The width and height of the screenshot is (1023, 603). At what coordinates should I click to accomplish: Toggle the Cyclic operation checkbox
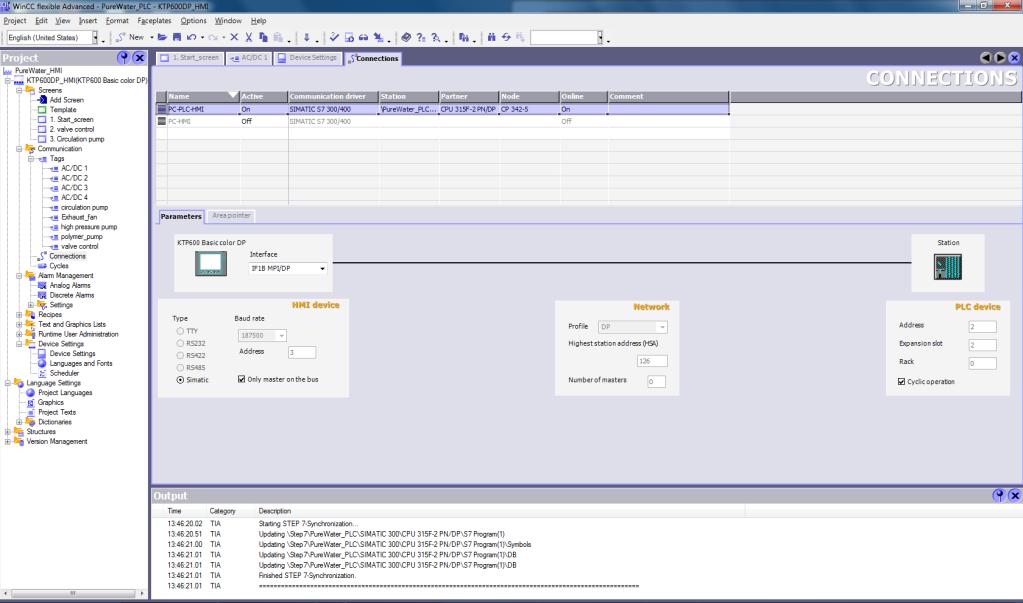click(902, 382)
